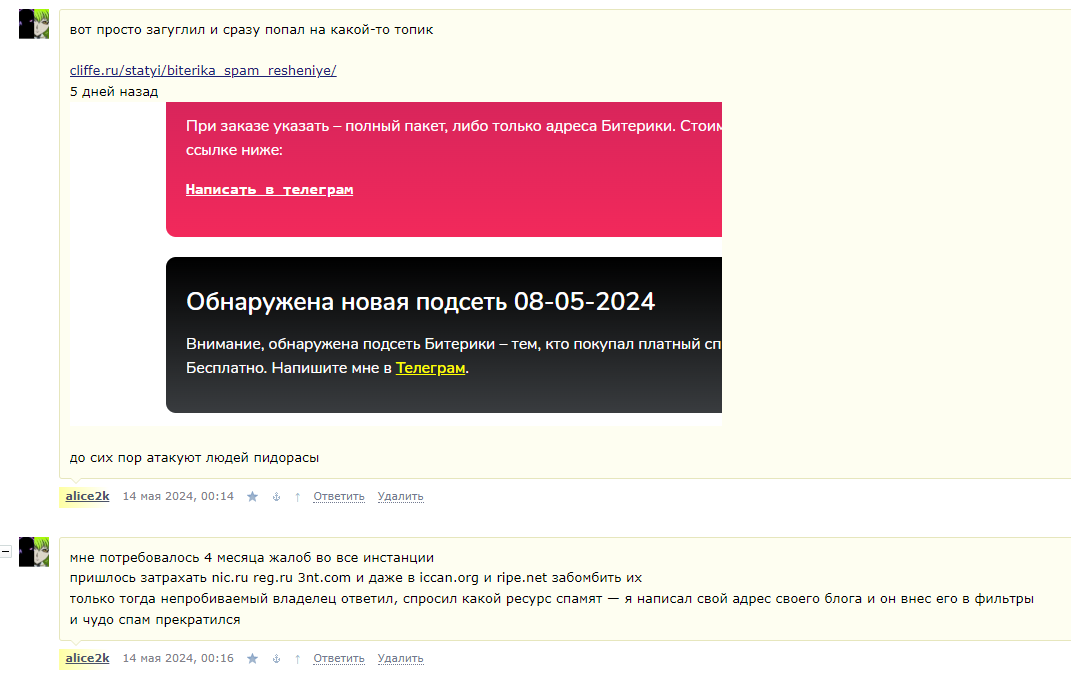Star the 00:14 comment

pyautogui.click(x=252, y=497)
